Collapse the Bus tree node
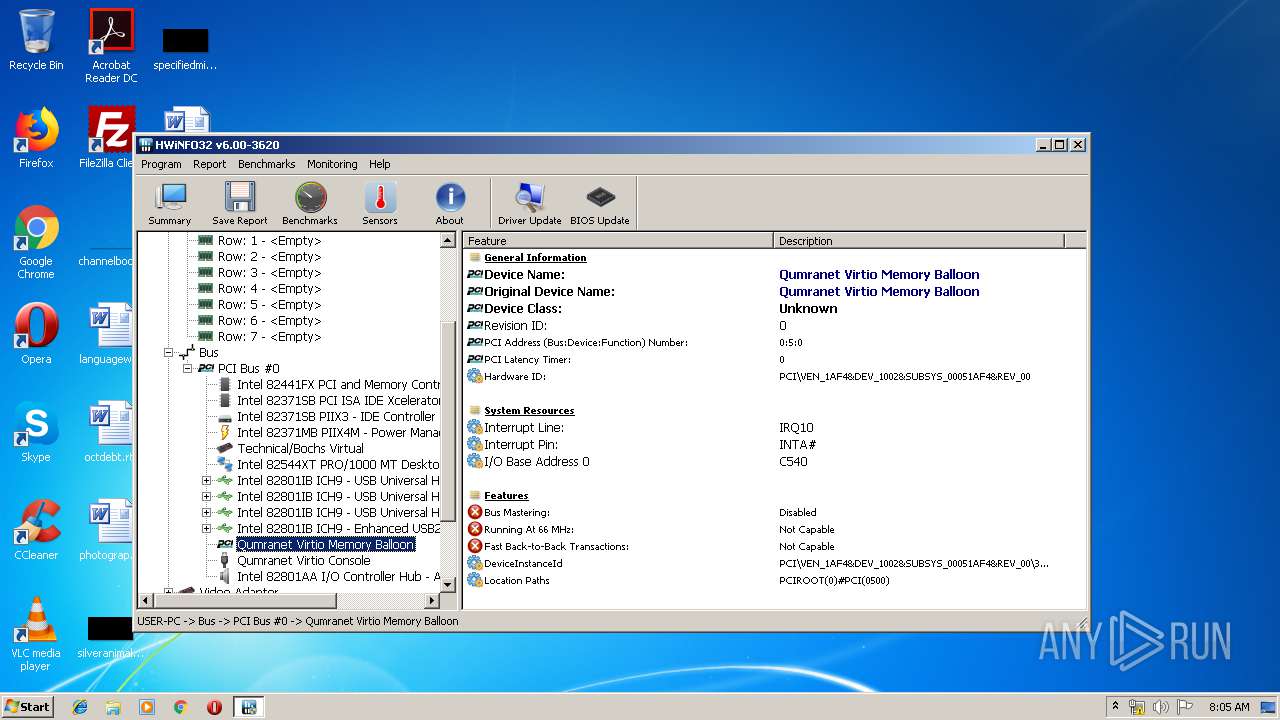The image size is (1280, 720). click(169, 353)
